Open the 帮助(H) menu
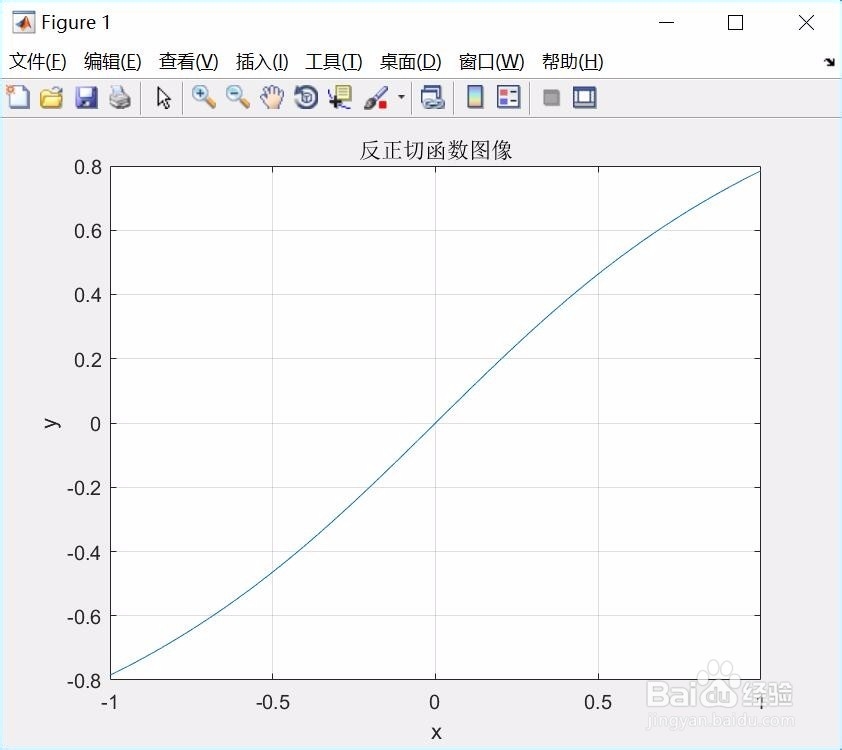The width and height of the screenshot is (842, 750). (572, 62)
